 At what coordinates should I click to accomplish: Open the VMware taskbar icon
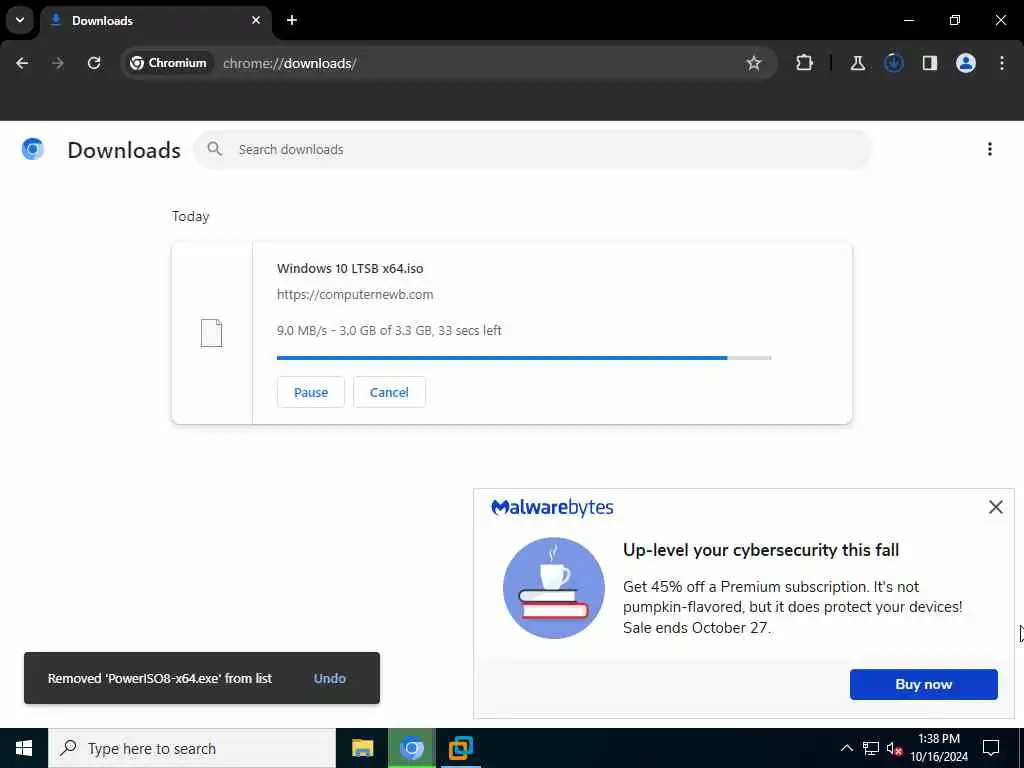coord(460,748)
